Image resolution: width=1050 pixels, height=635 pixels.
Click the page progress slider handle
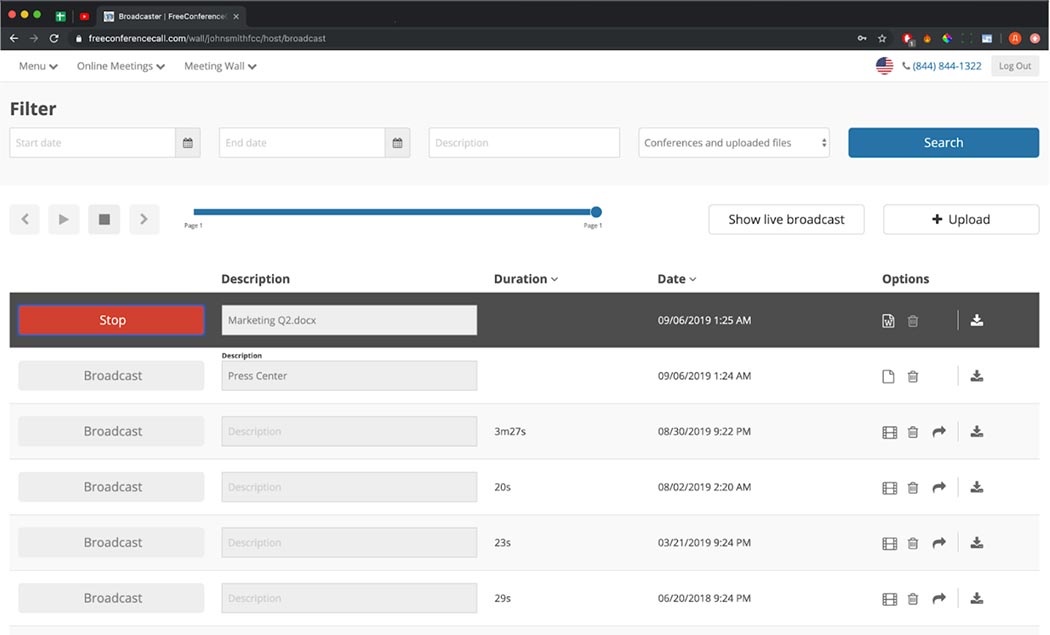pos(596,213)
